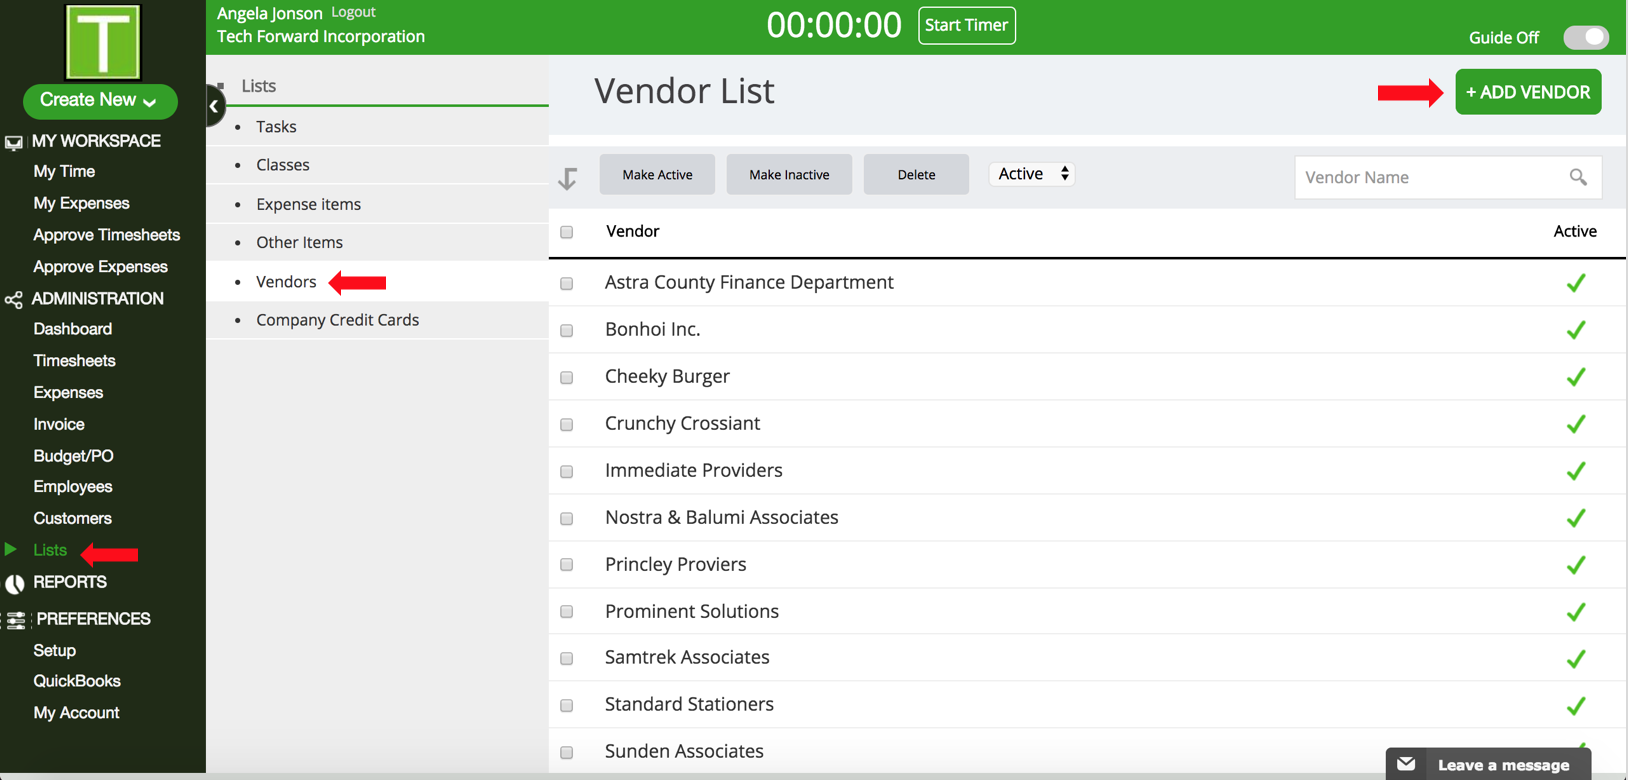This screenshot has width=1628, height=780.
Task: Click active checkmark for Astra County Finance Department
Action: 1576,283
